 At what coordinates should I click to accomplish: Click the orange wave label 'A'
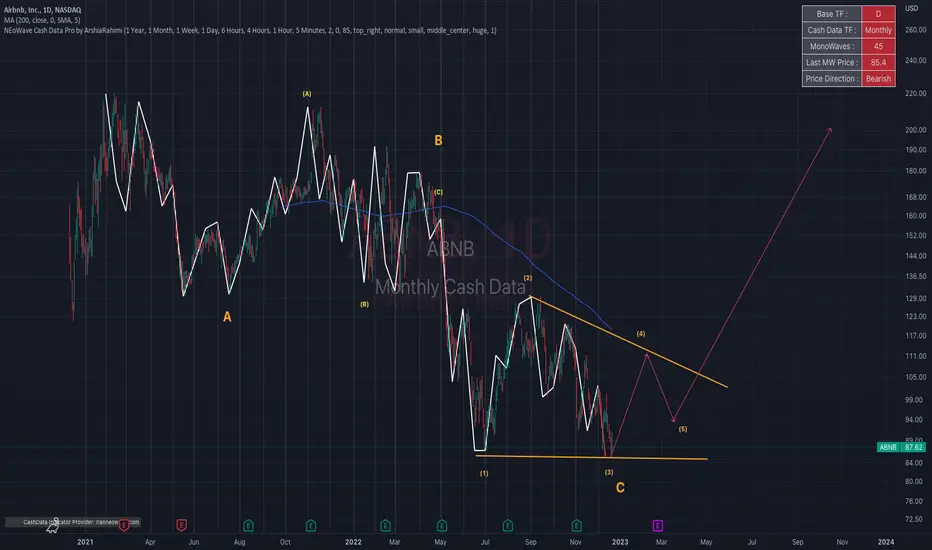(227, 317)
